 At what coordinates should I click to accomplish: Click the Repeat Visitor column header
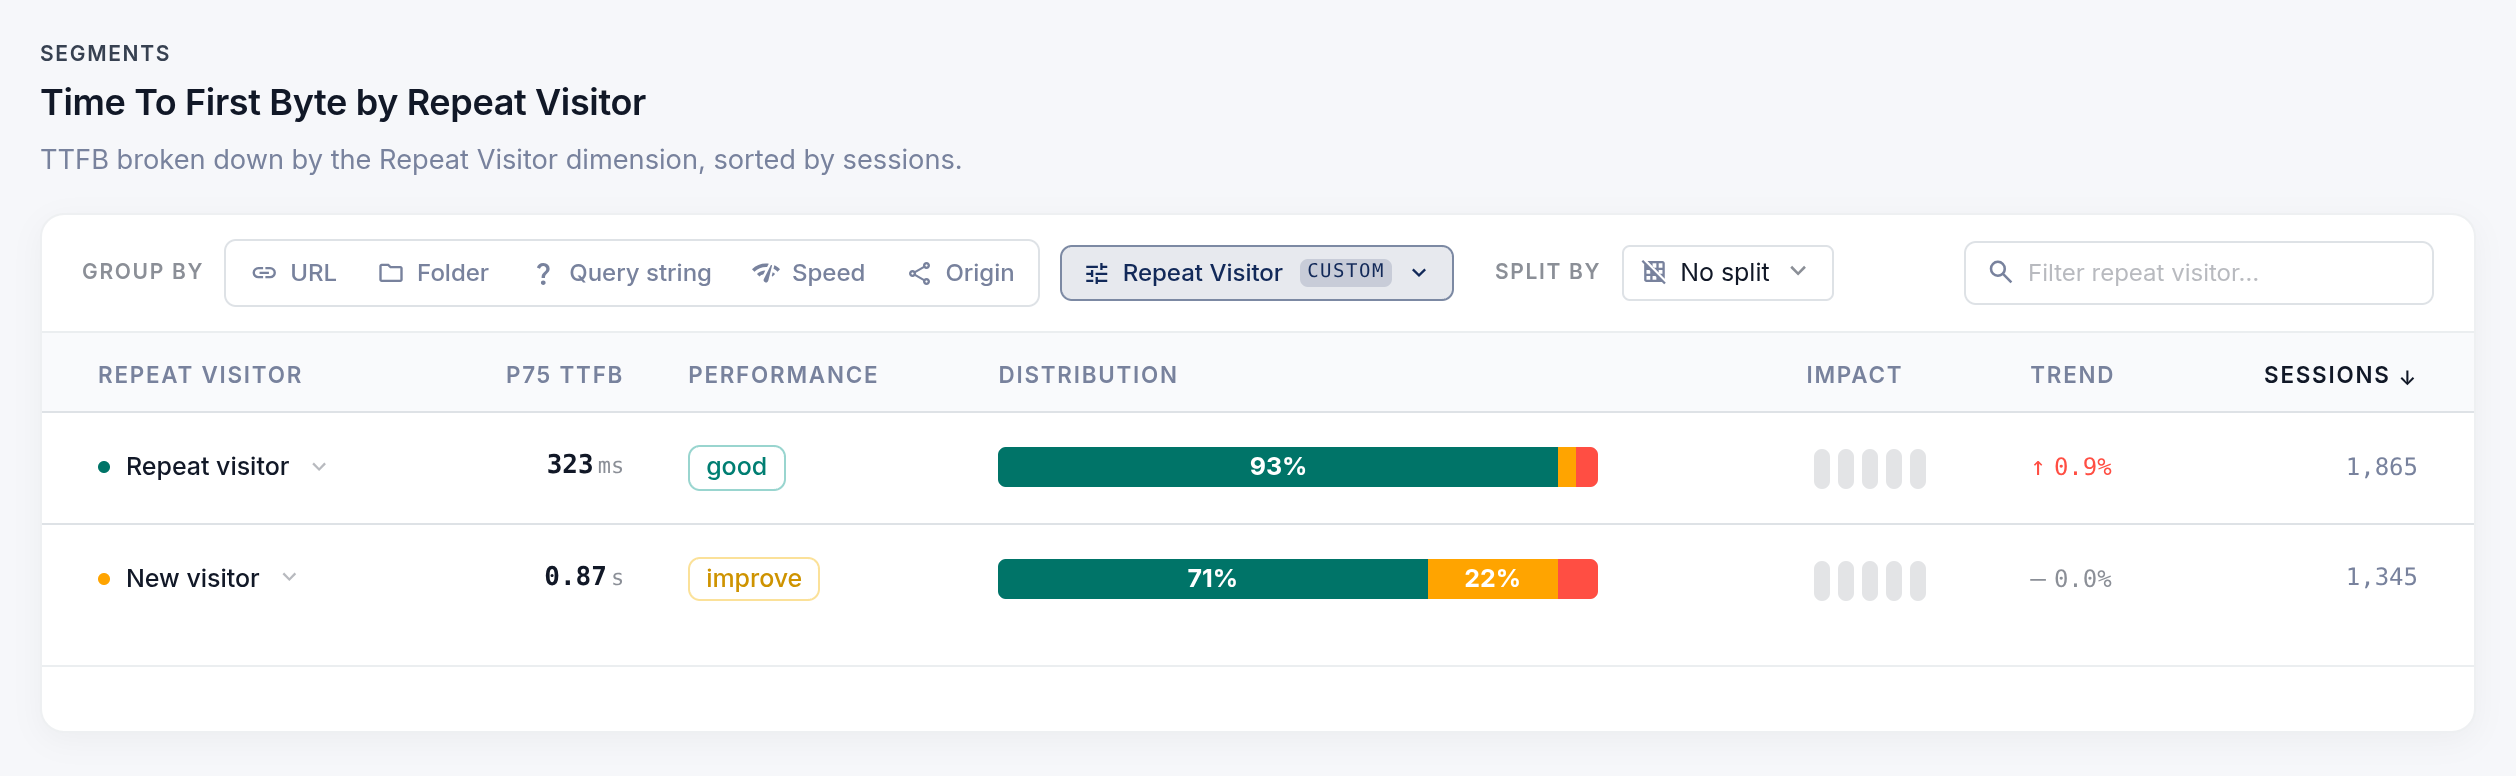tap(200, 375)
